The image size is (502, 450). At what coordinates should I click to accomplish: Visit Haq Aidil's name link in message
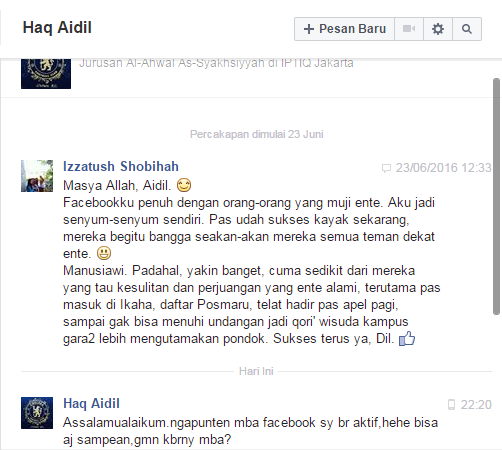point(91,403)
